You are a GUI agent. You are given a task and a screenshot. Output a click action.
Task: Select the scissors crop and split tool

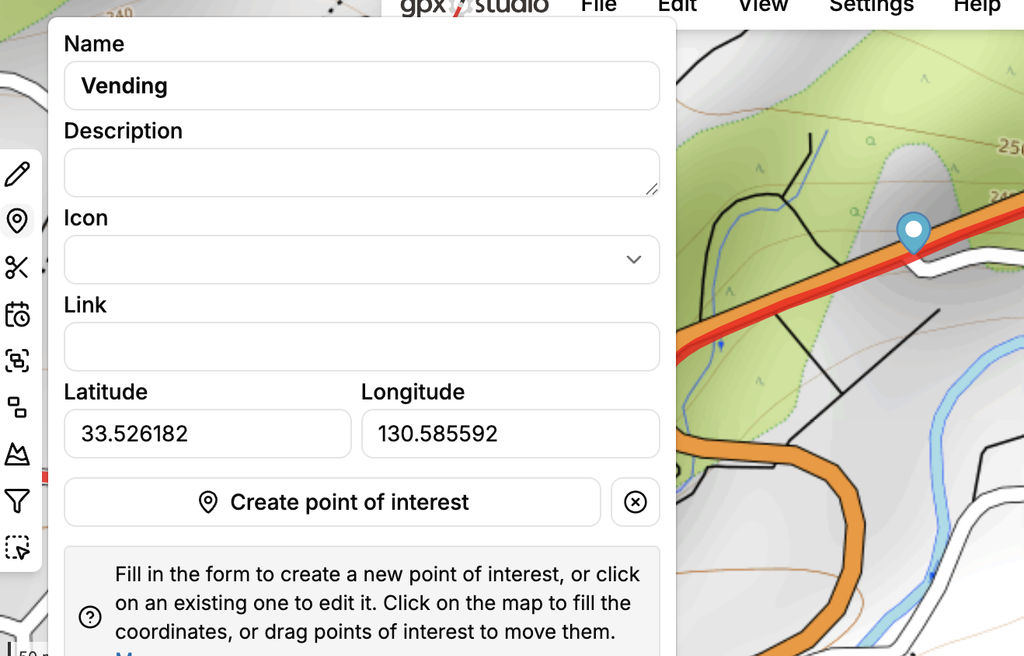coord(17,267)
